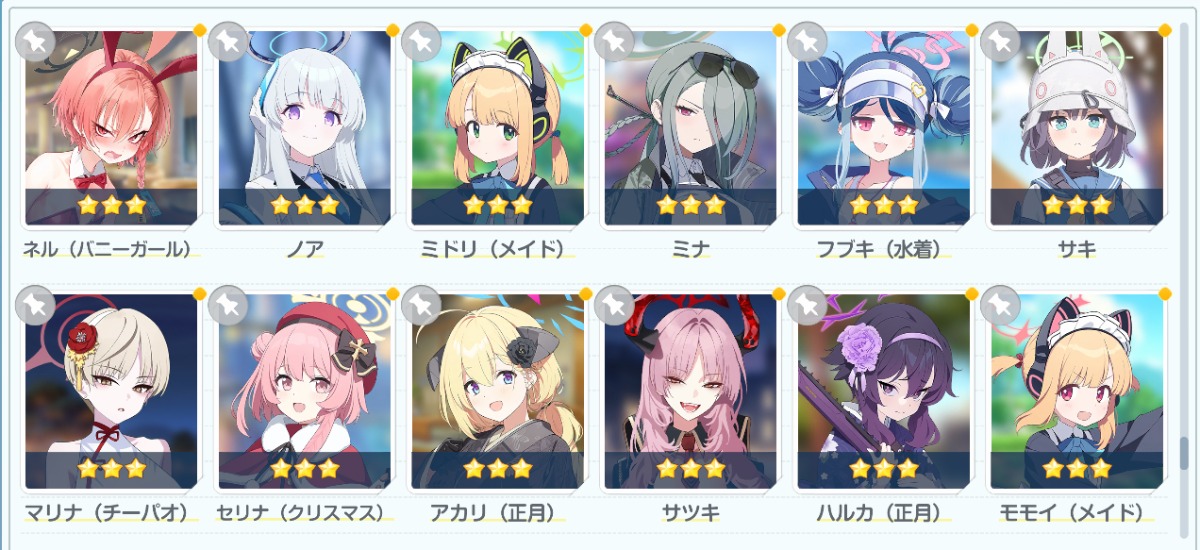The height and width of the screenshot is (550, 1200).
Task: Pin the ハルカ（正月） character
Action: [807, 305]
